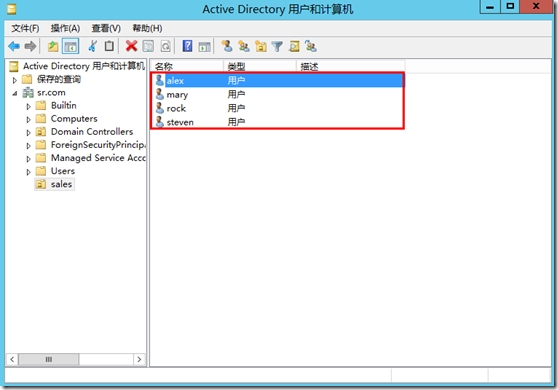Select root Active Directory 用户和计算机 node
This screenshot has width=558, height=390.
pos(84,66)
